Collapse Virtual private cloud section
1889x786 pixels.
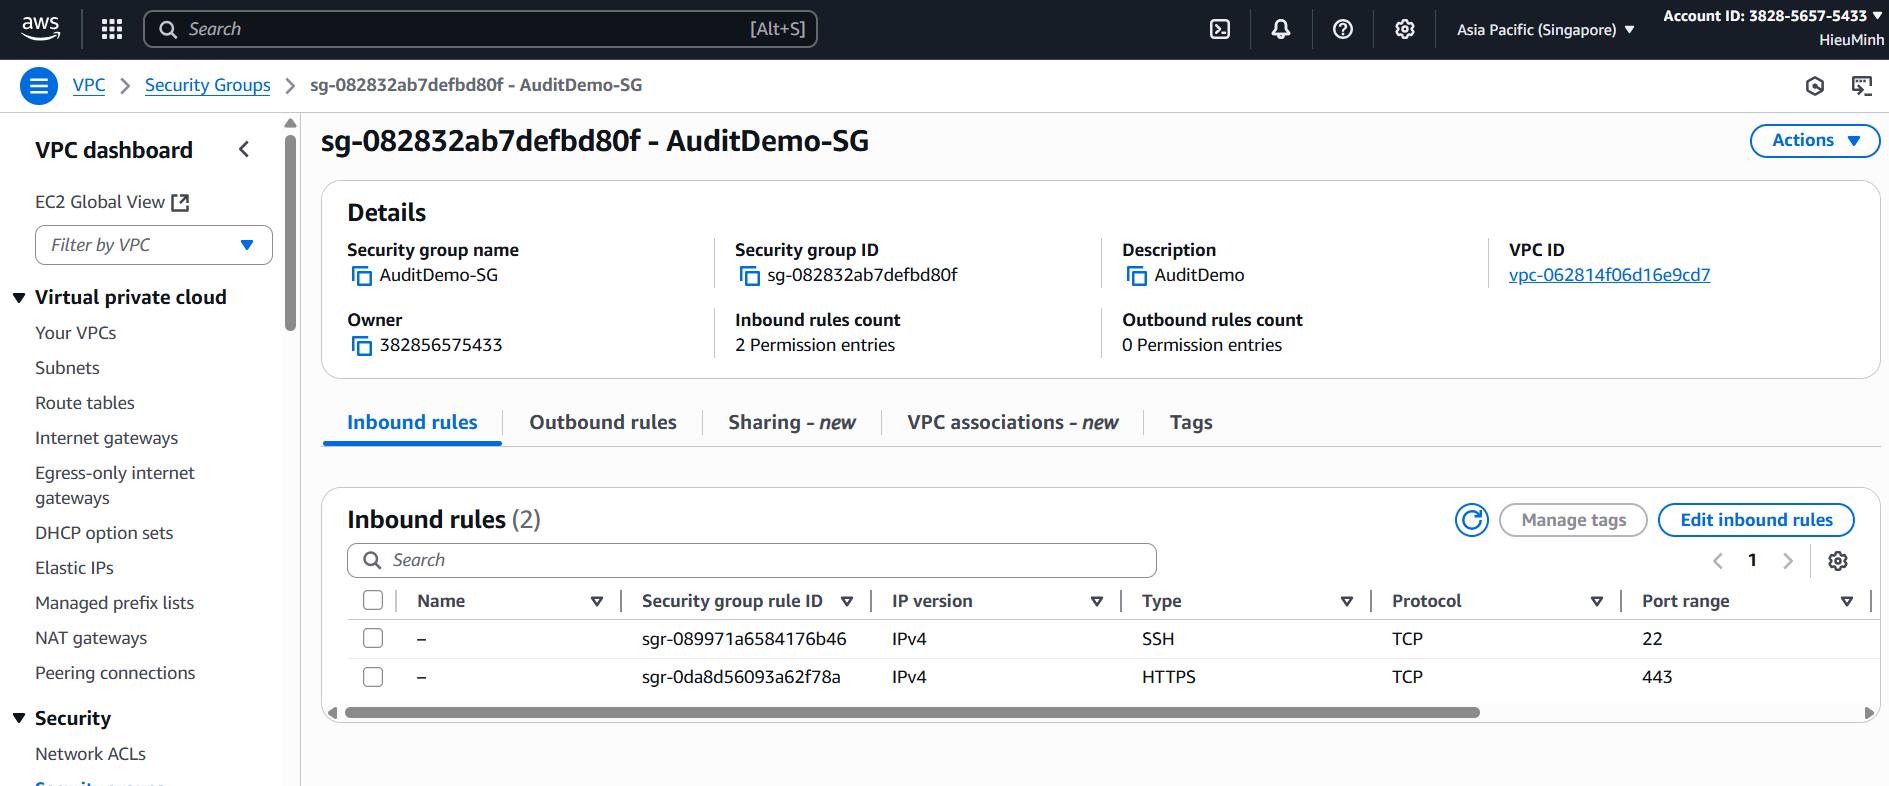[x=19, y=298]
